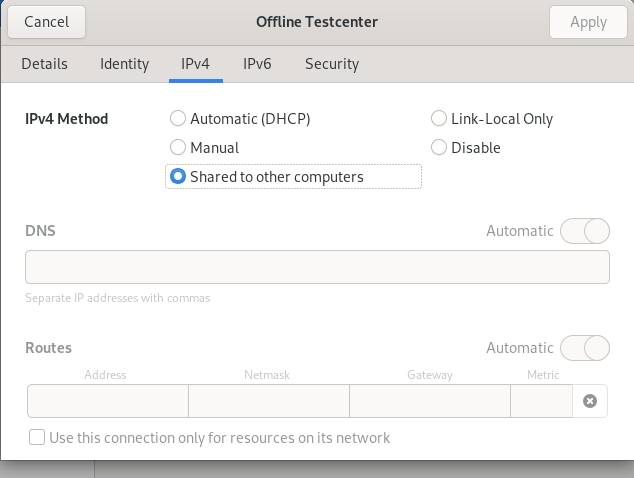Switch to the IPv6 tab

(257, 64)
